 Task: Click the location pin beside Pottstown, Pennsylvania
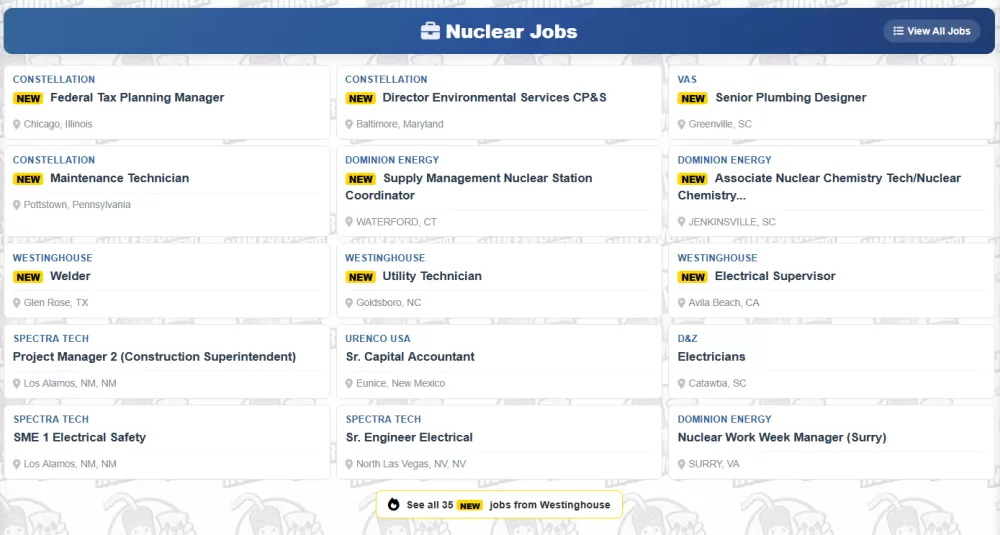(x=17, y=205)
